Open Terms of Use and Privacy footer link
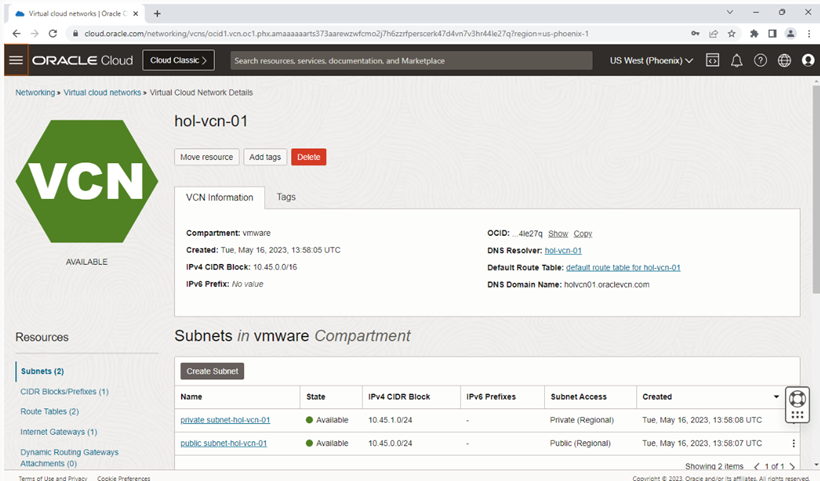This screenshot has height=481, width=820. point(53,478)
